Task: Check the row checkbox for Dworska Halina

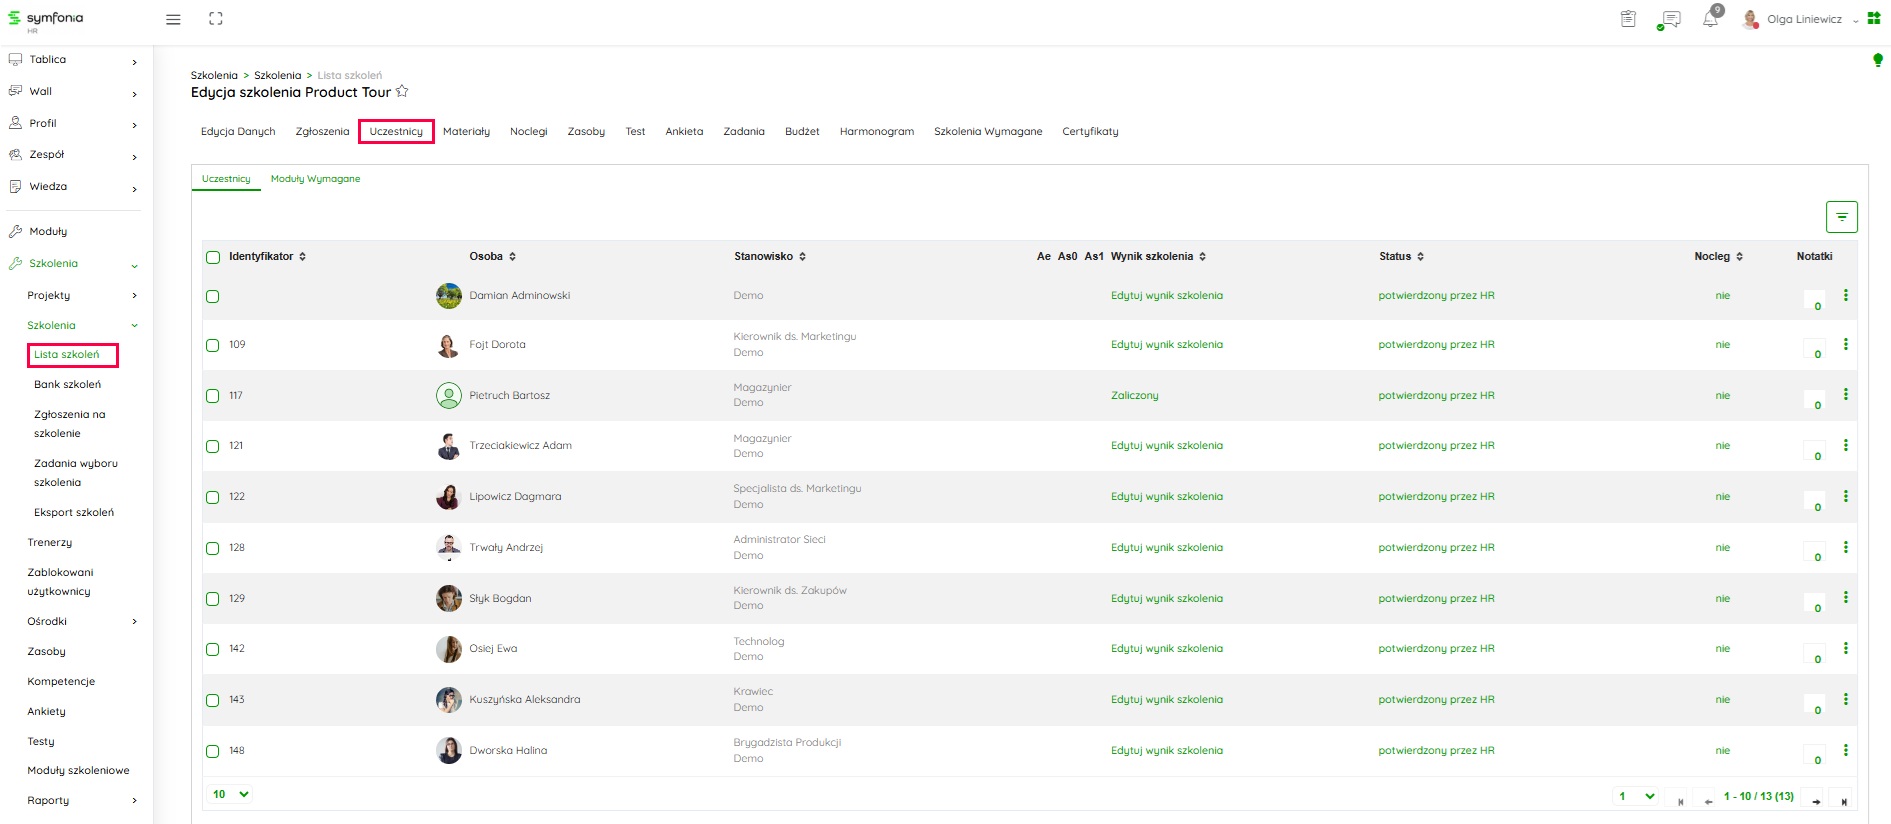Action: [x=213, y=751]
